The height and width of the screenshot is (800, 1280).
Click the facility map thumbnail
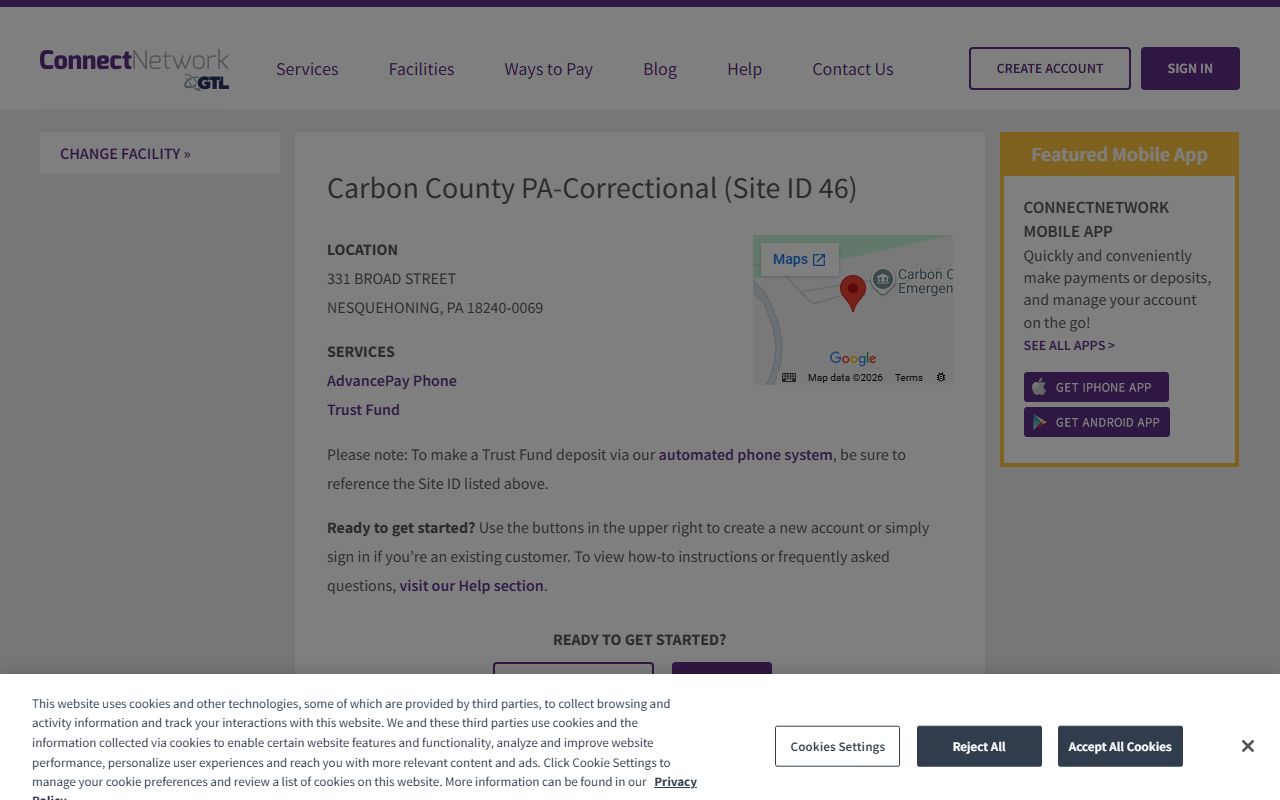coord(853,310)
